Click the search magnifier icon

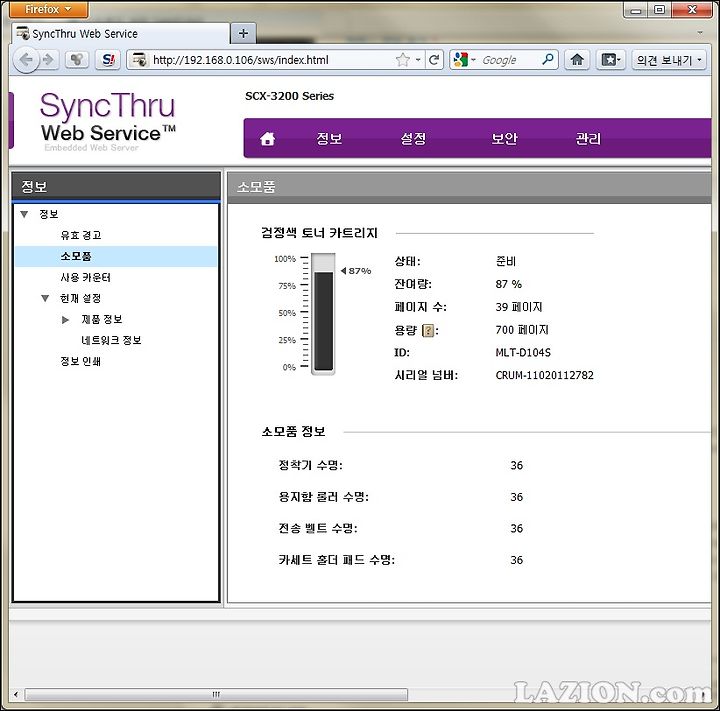pyautogui.click(x=547, y=60)
